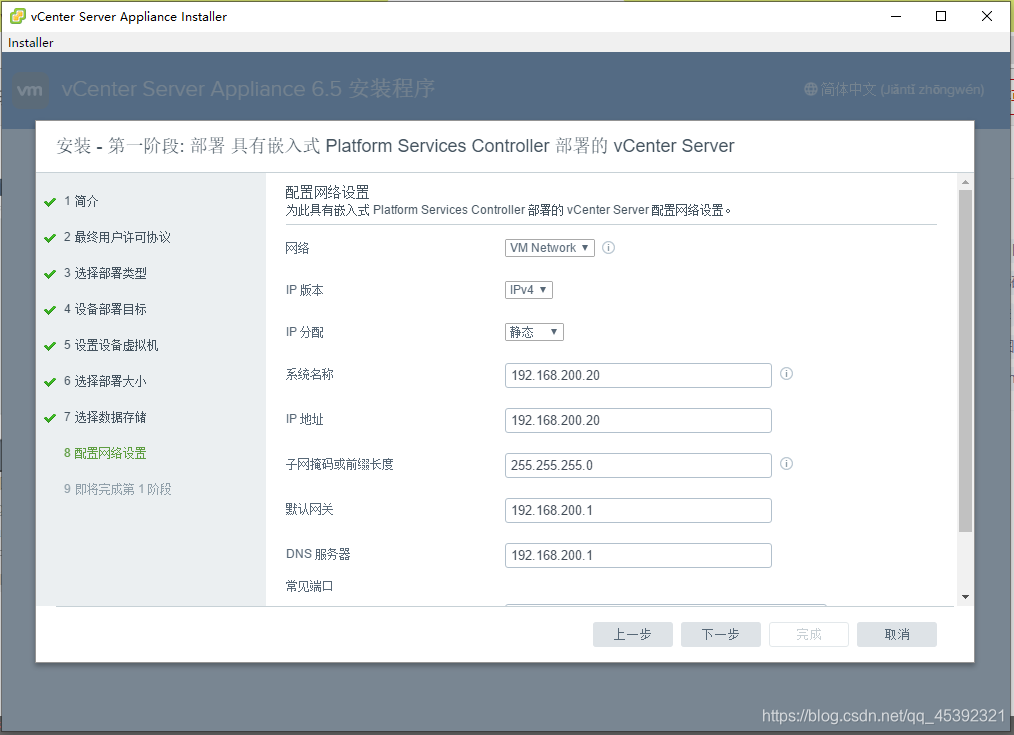Minimize the installer window
1014x735 pixels.
click(896, 16)
